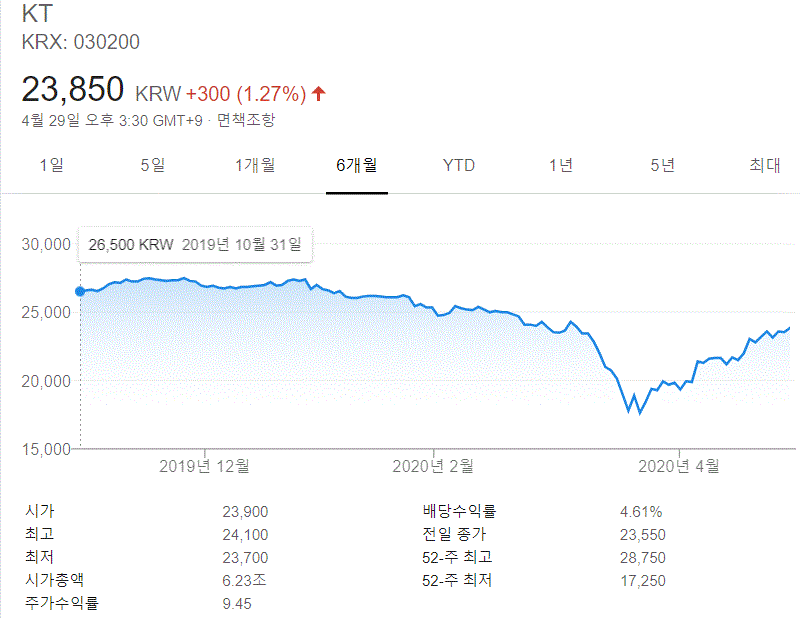The width and height of the screenshot is (800, 618).
Task: Click the red up-arrow price change icon
Action: click(319, 93)
